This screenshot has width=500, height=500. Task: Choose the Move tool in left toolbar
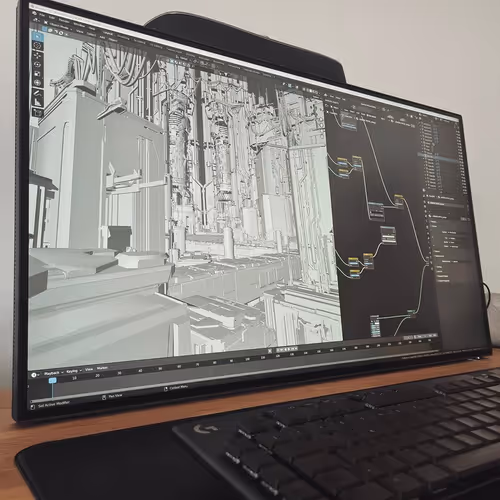37,55
